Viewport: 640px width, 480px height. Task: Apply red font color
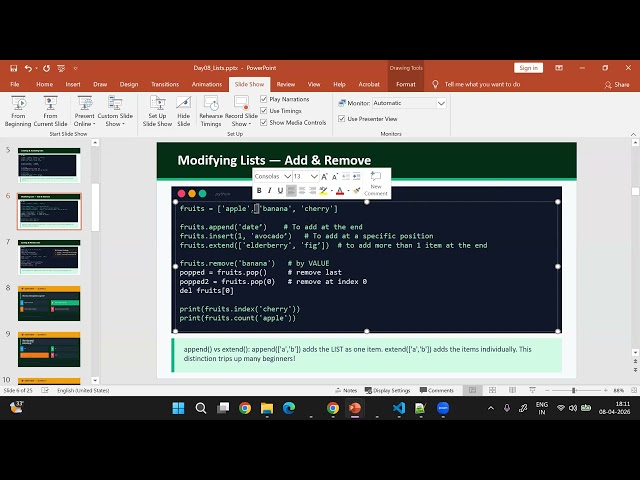point(340,191)
